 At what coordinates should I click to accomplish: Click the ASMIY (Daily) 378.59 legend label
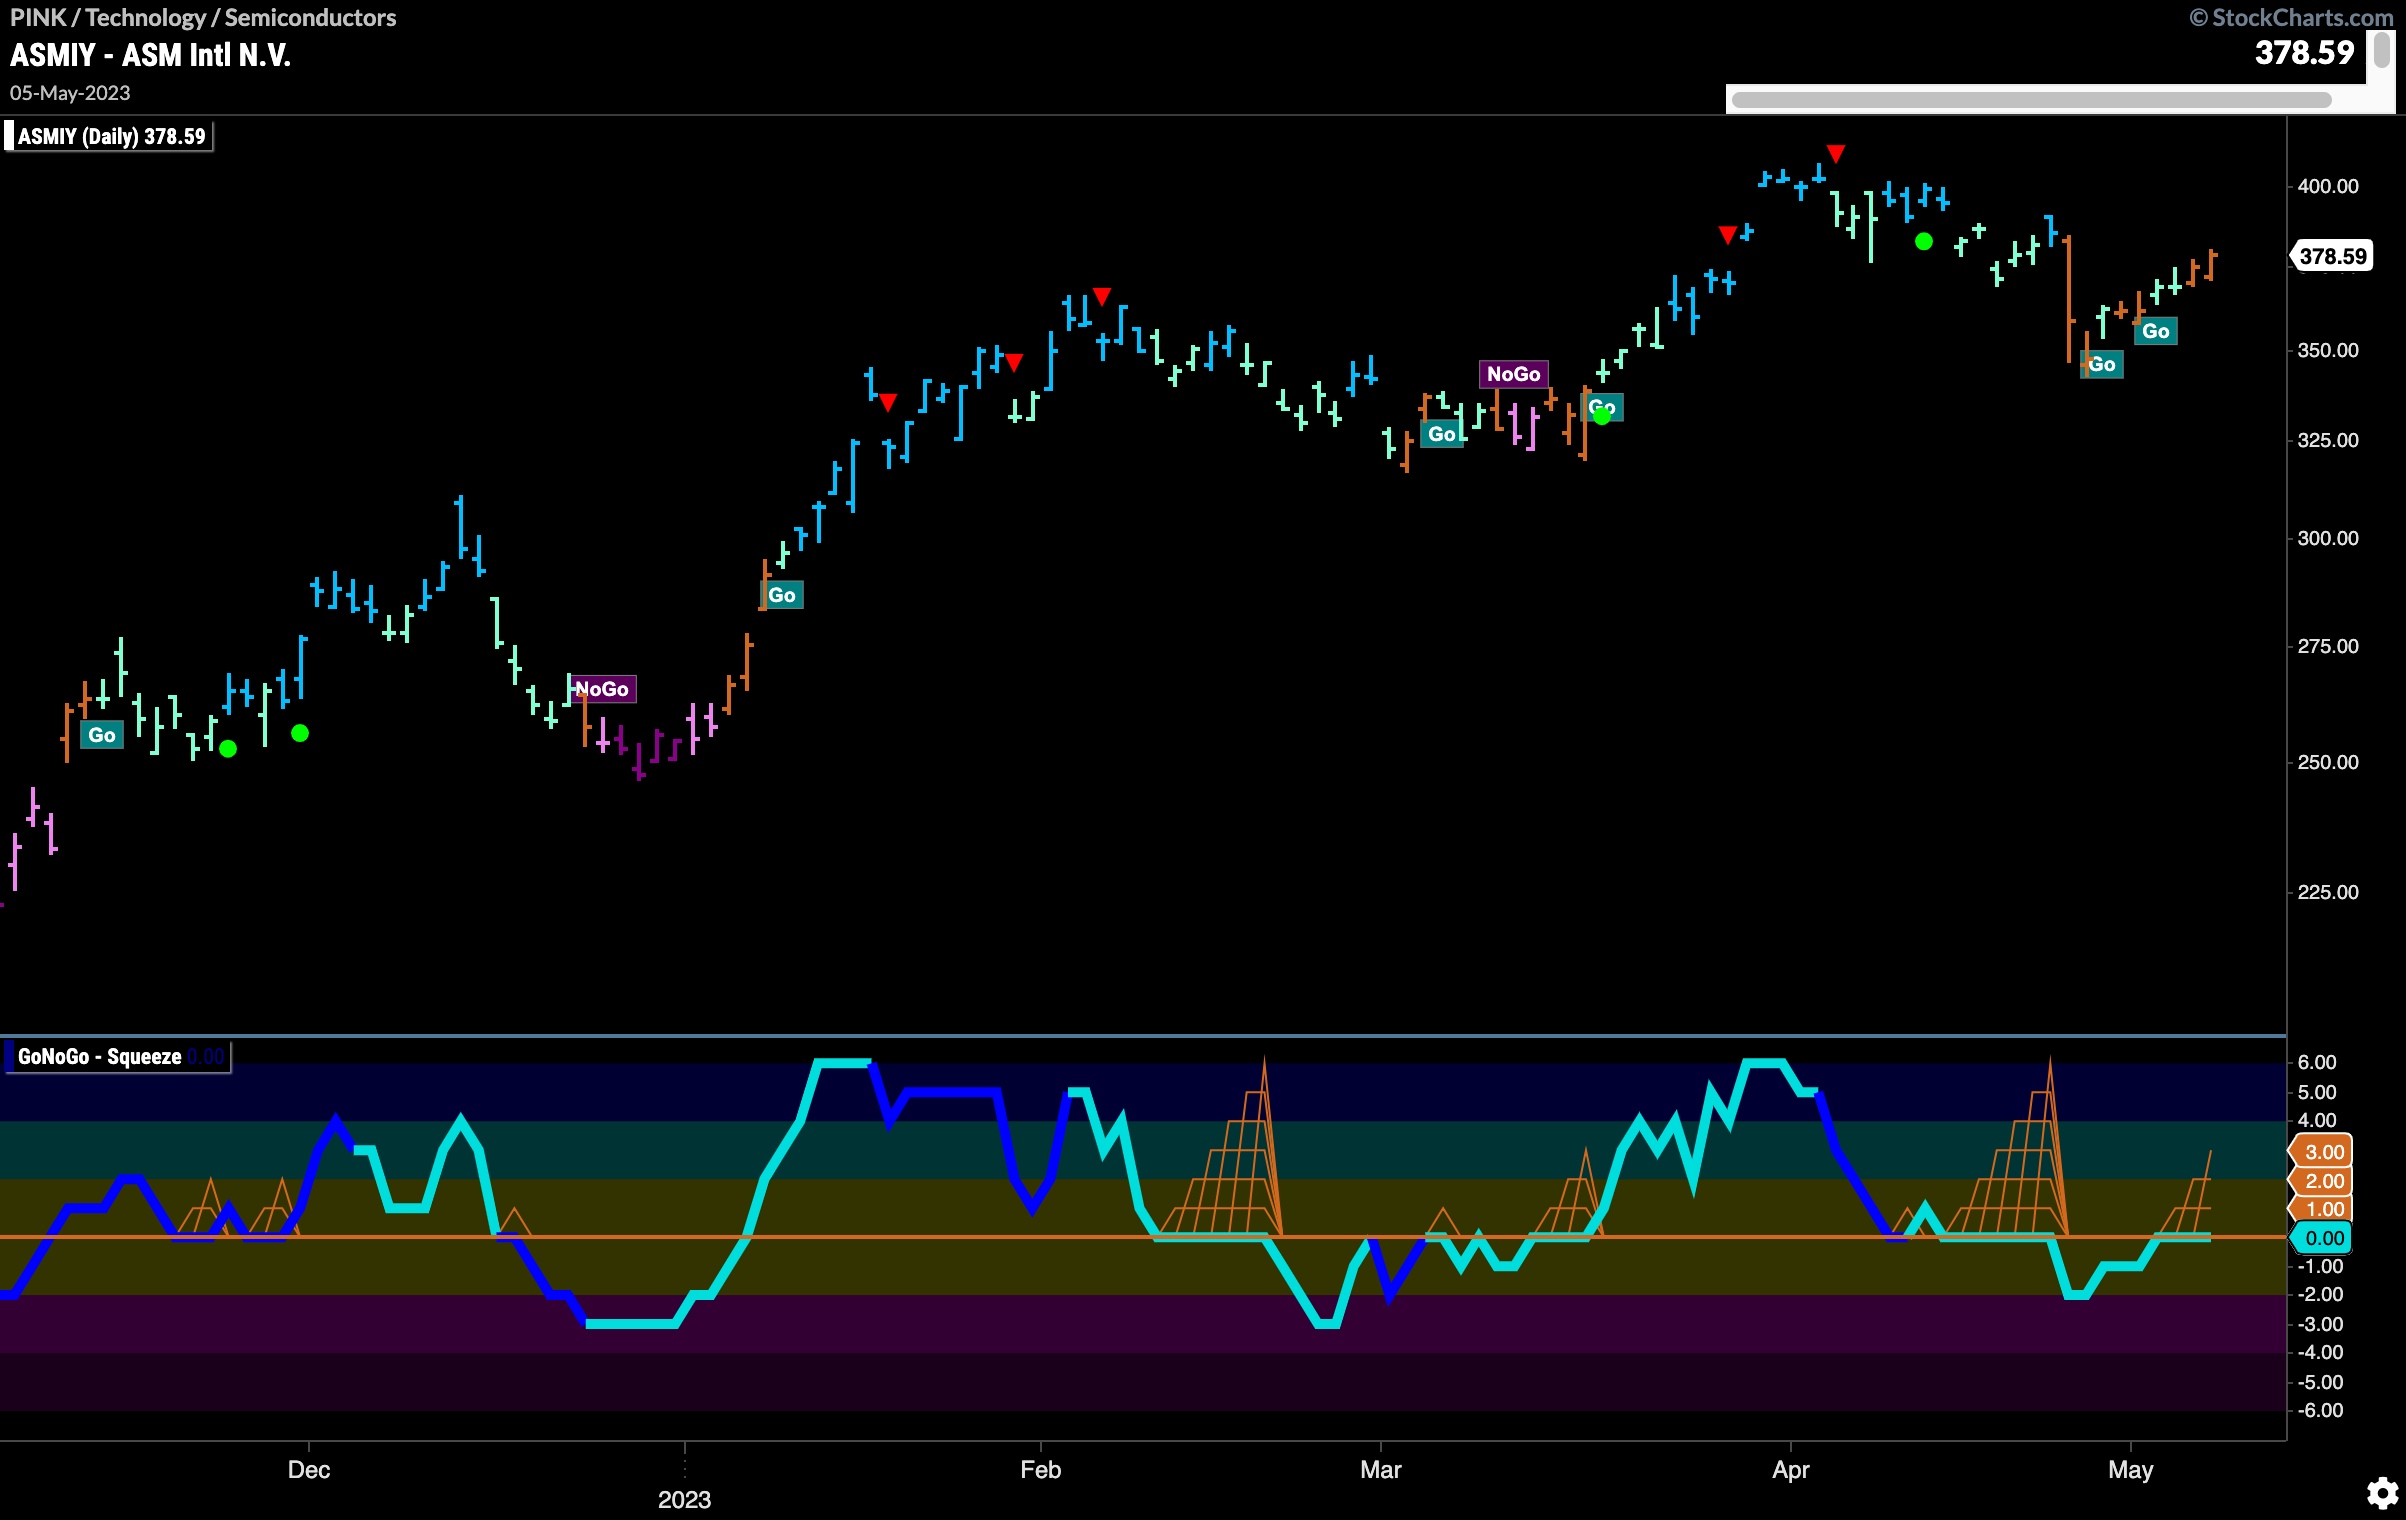click(110, 136)
